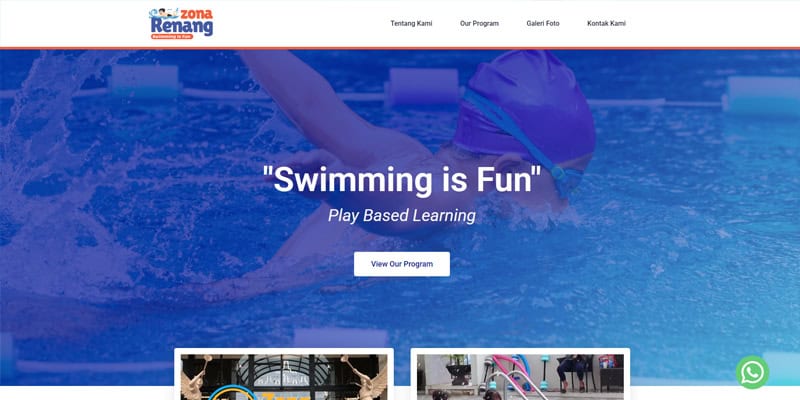The height and width of the screenshot is (400, 800).
Task: Click the "Swimming is Fun" headline
Action: coord(402,180)
